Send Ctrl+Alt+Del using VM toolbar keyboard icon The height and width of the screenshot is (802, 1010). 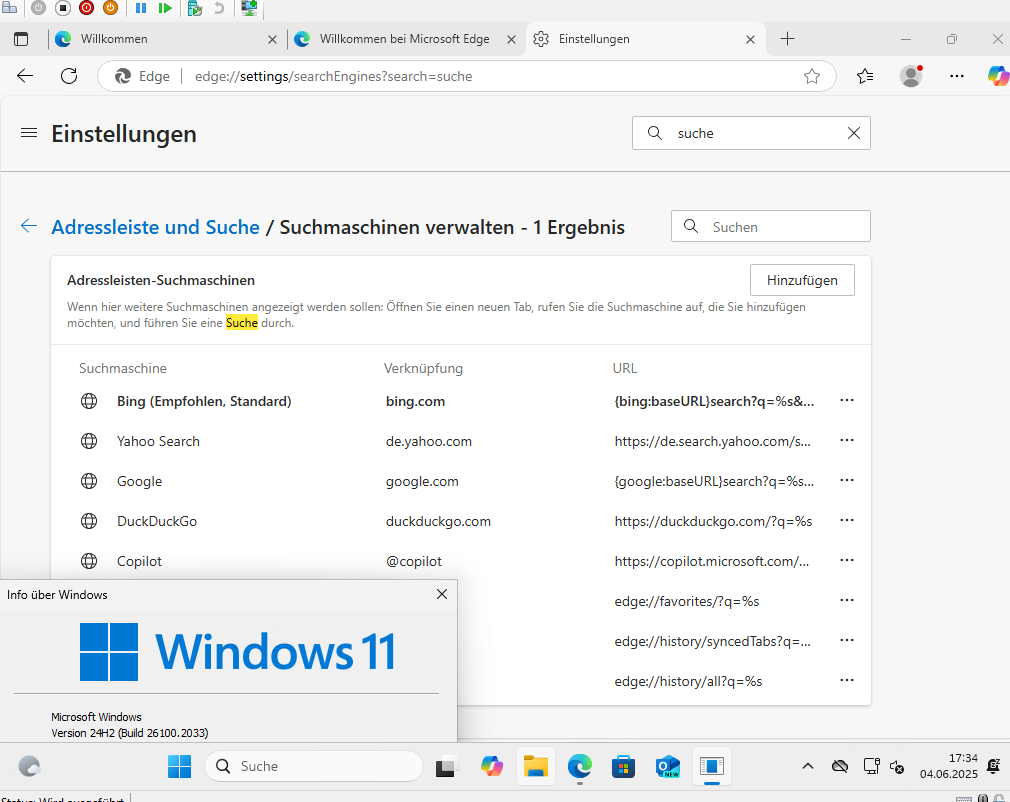tap(9, 8)
